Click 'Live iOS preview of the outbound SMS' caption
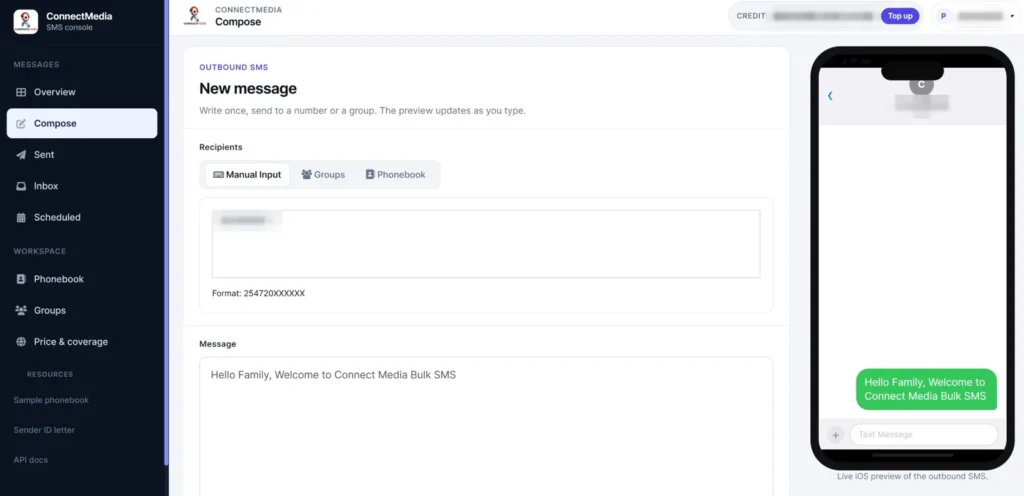 point(912,476)
